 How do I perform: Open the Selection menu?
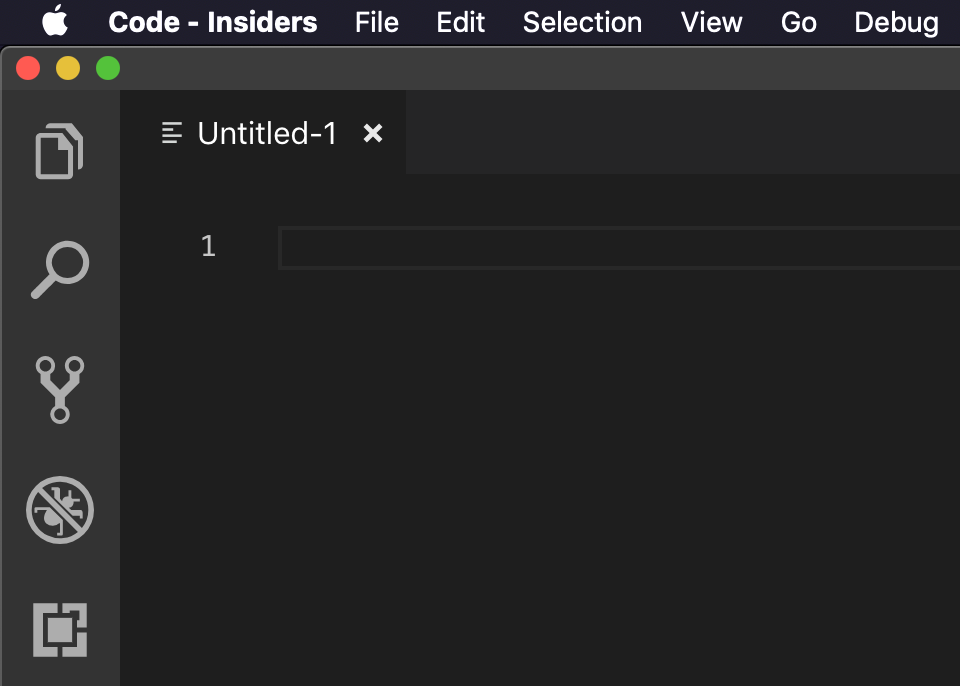pyautogui.click(x=582, y=23)
